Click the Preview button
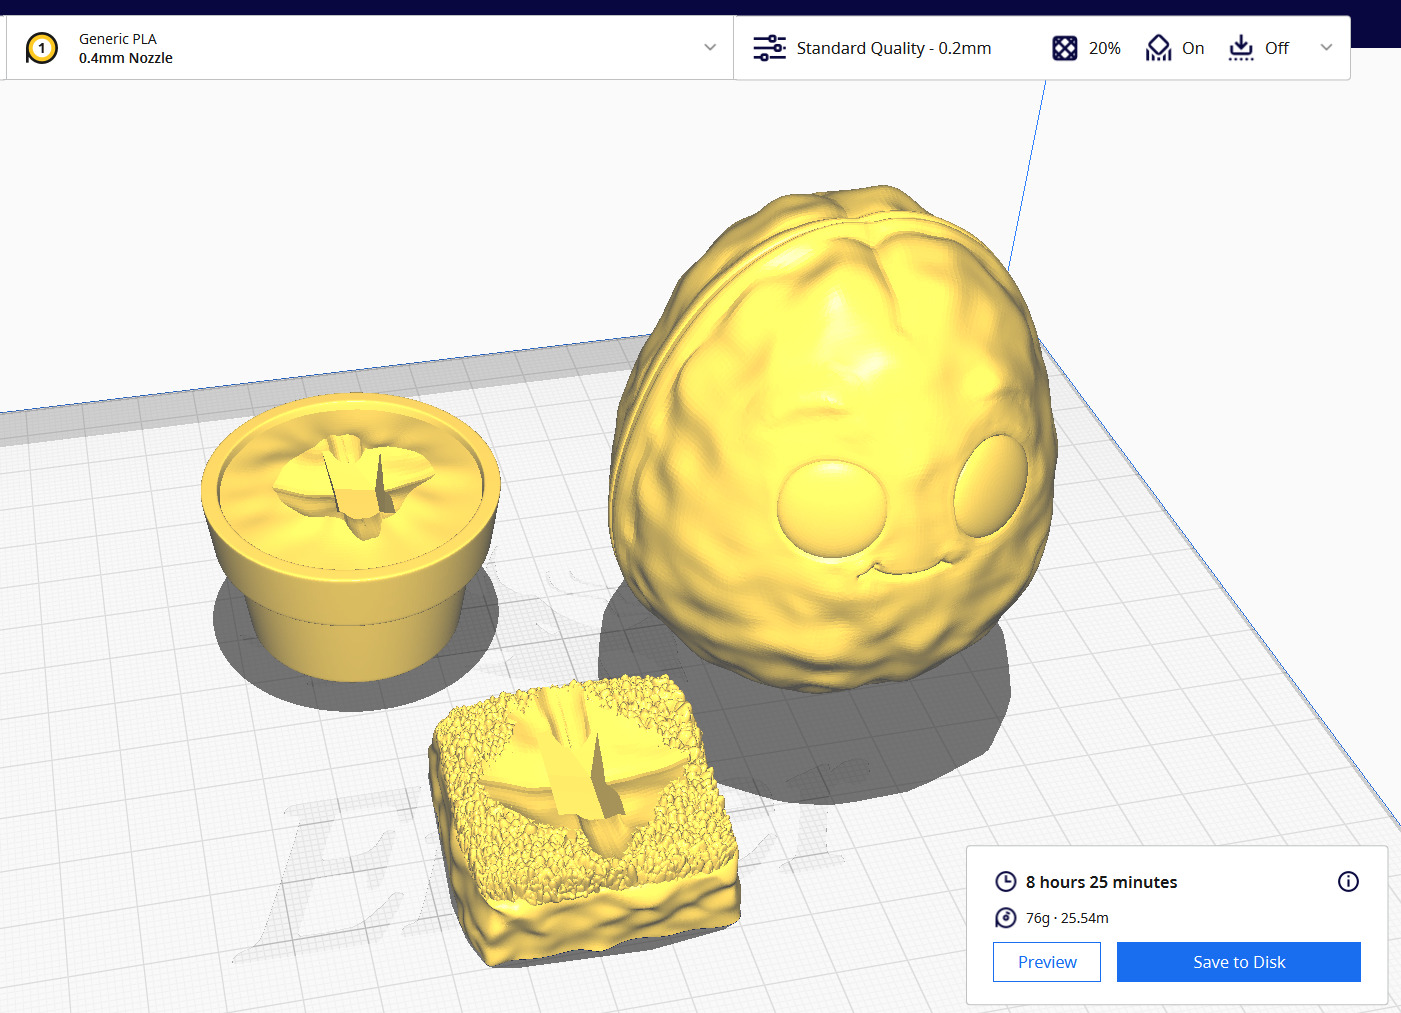The image size is (1401, 1013). point(1047,962)
